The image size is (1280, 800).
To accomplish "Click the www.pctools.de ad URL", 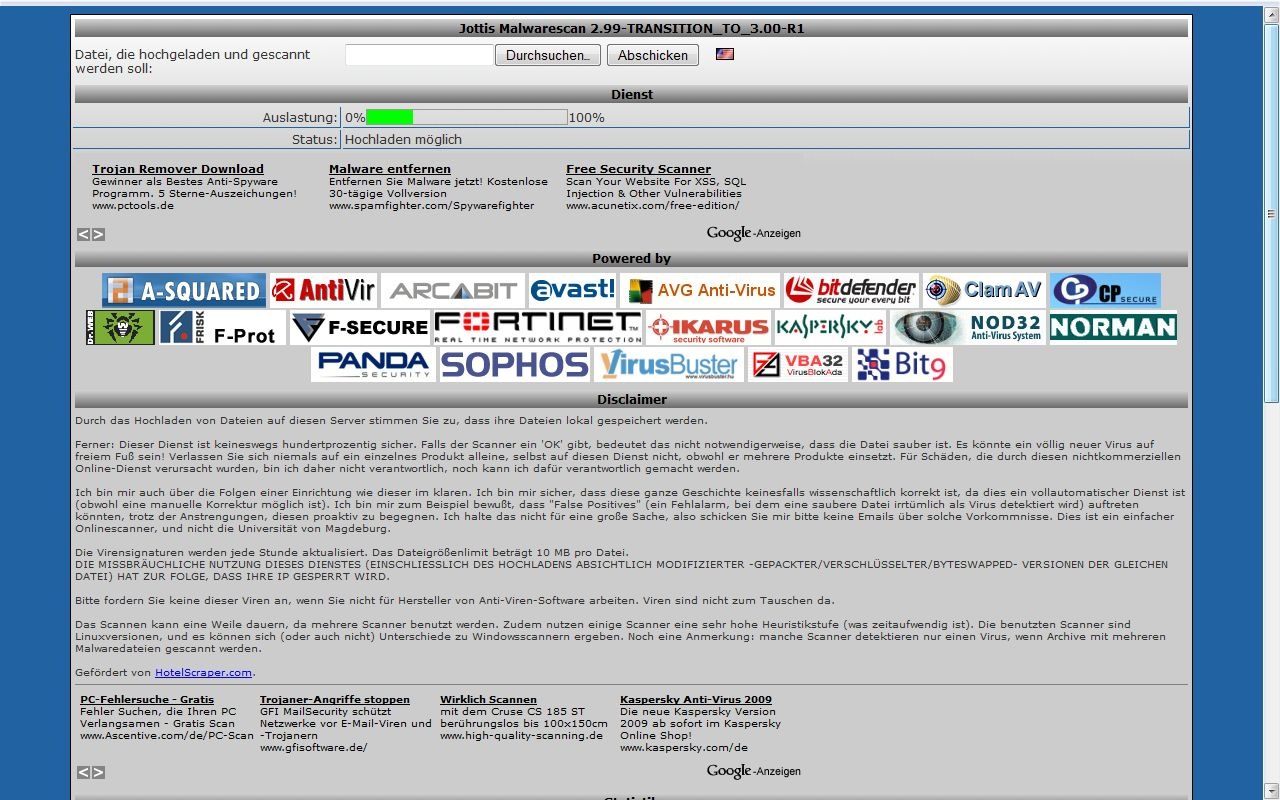I will pyautogui.click(x=133, y=205).
